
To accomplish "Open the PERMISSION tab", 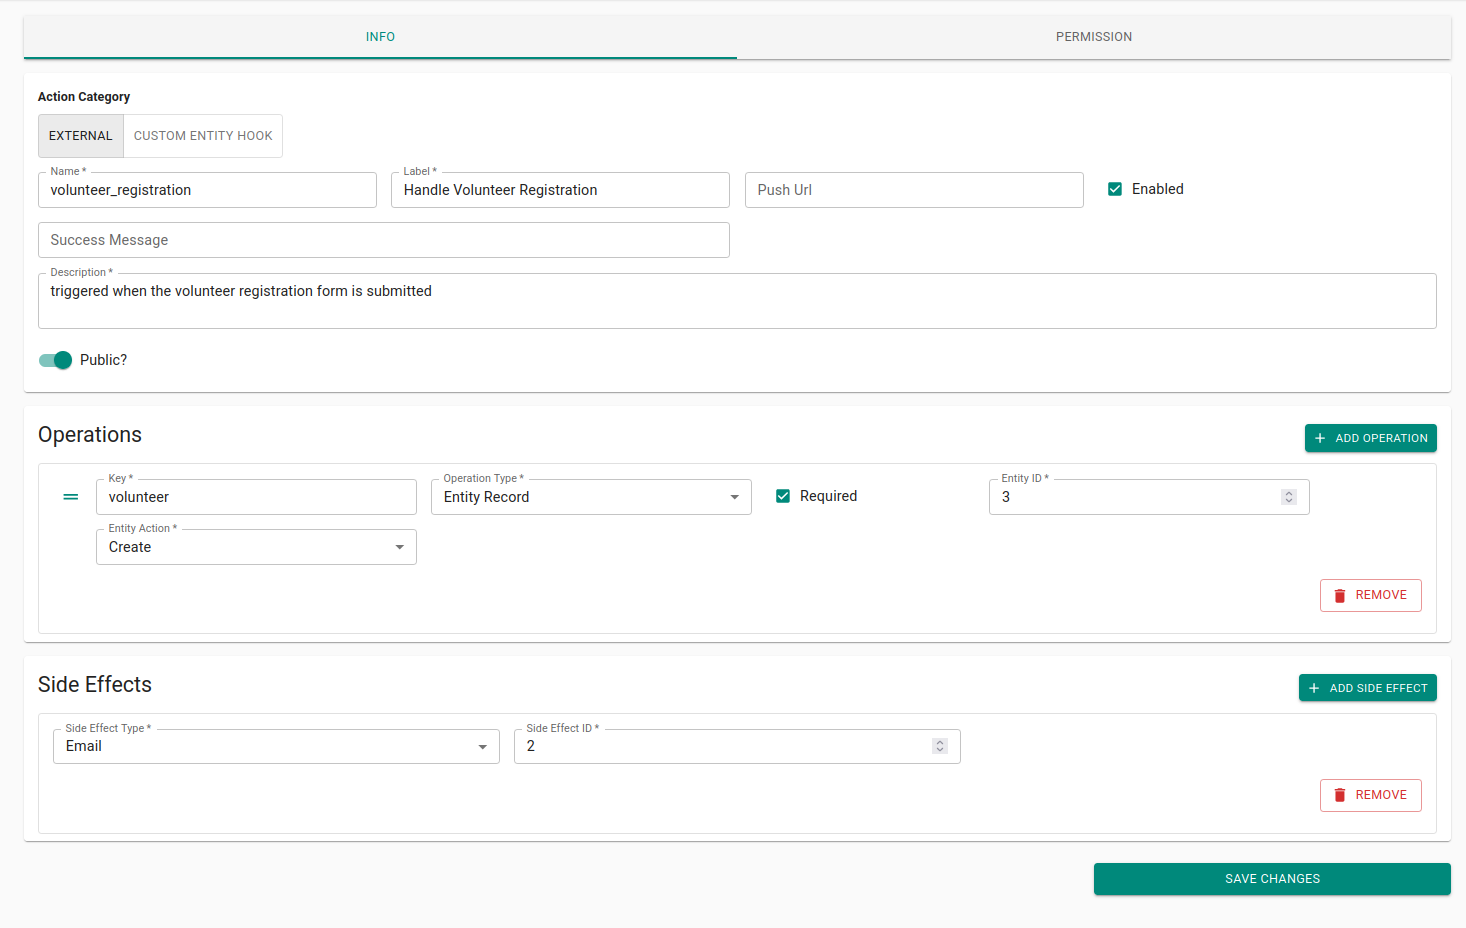I will [x=1094, y=37].
